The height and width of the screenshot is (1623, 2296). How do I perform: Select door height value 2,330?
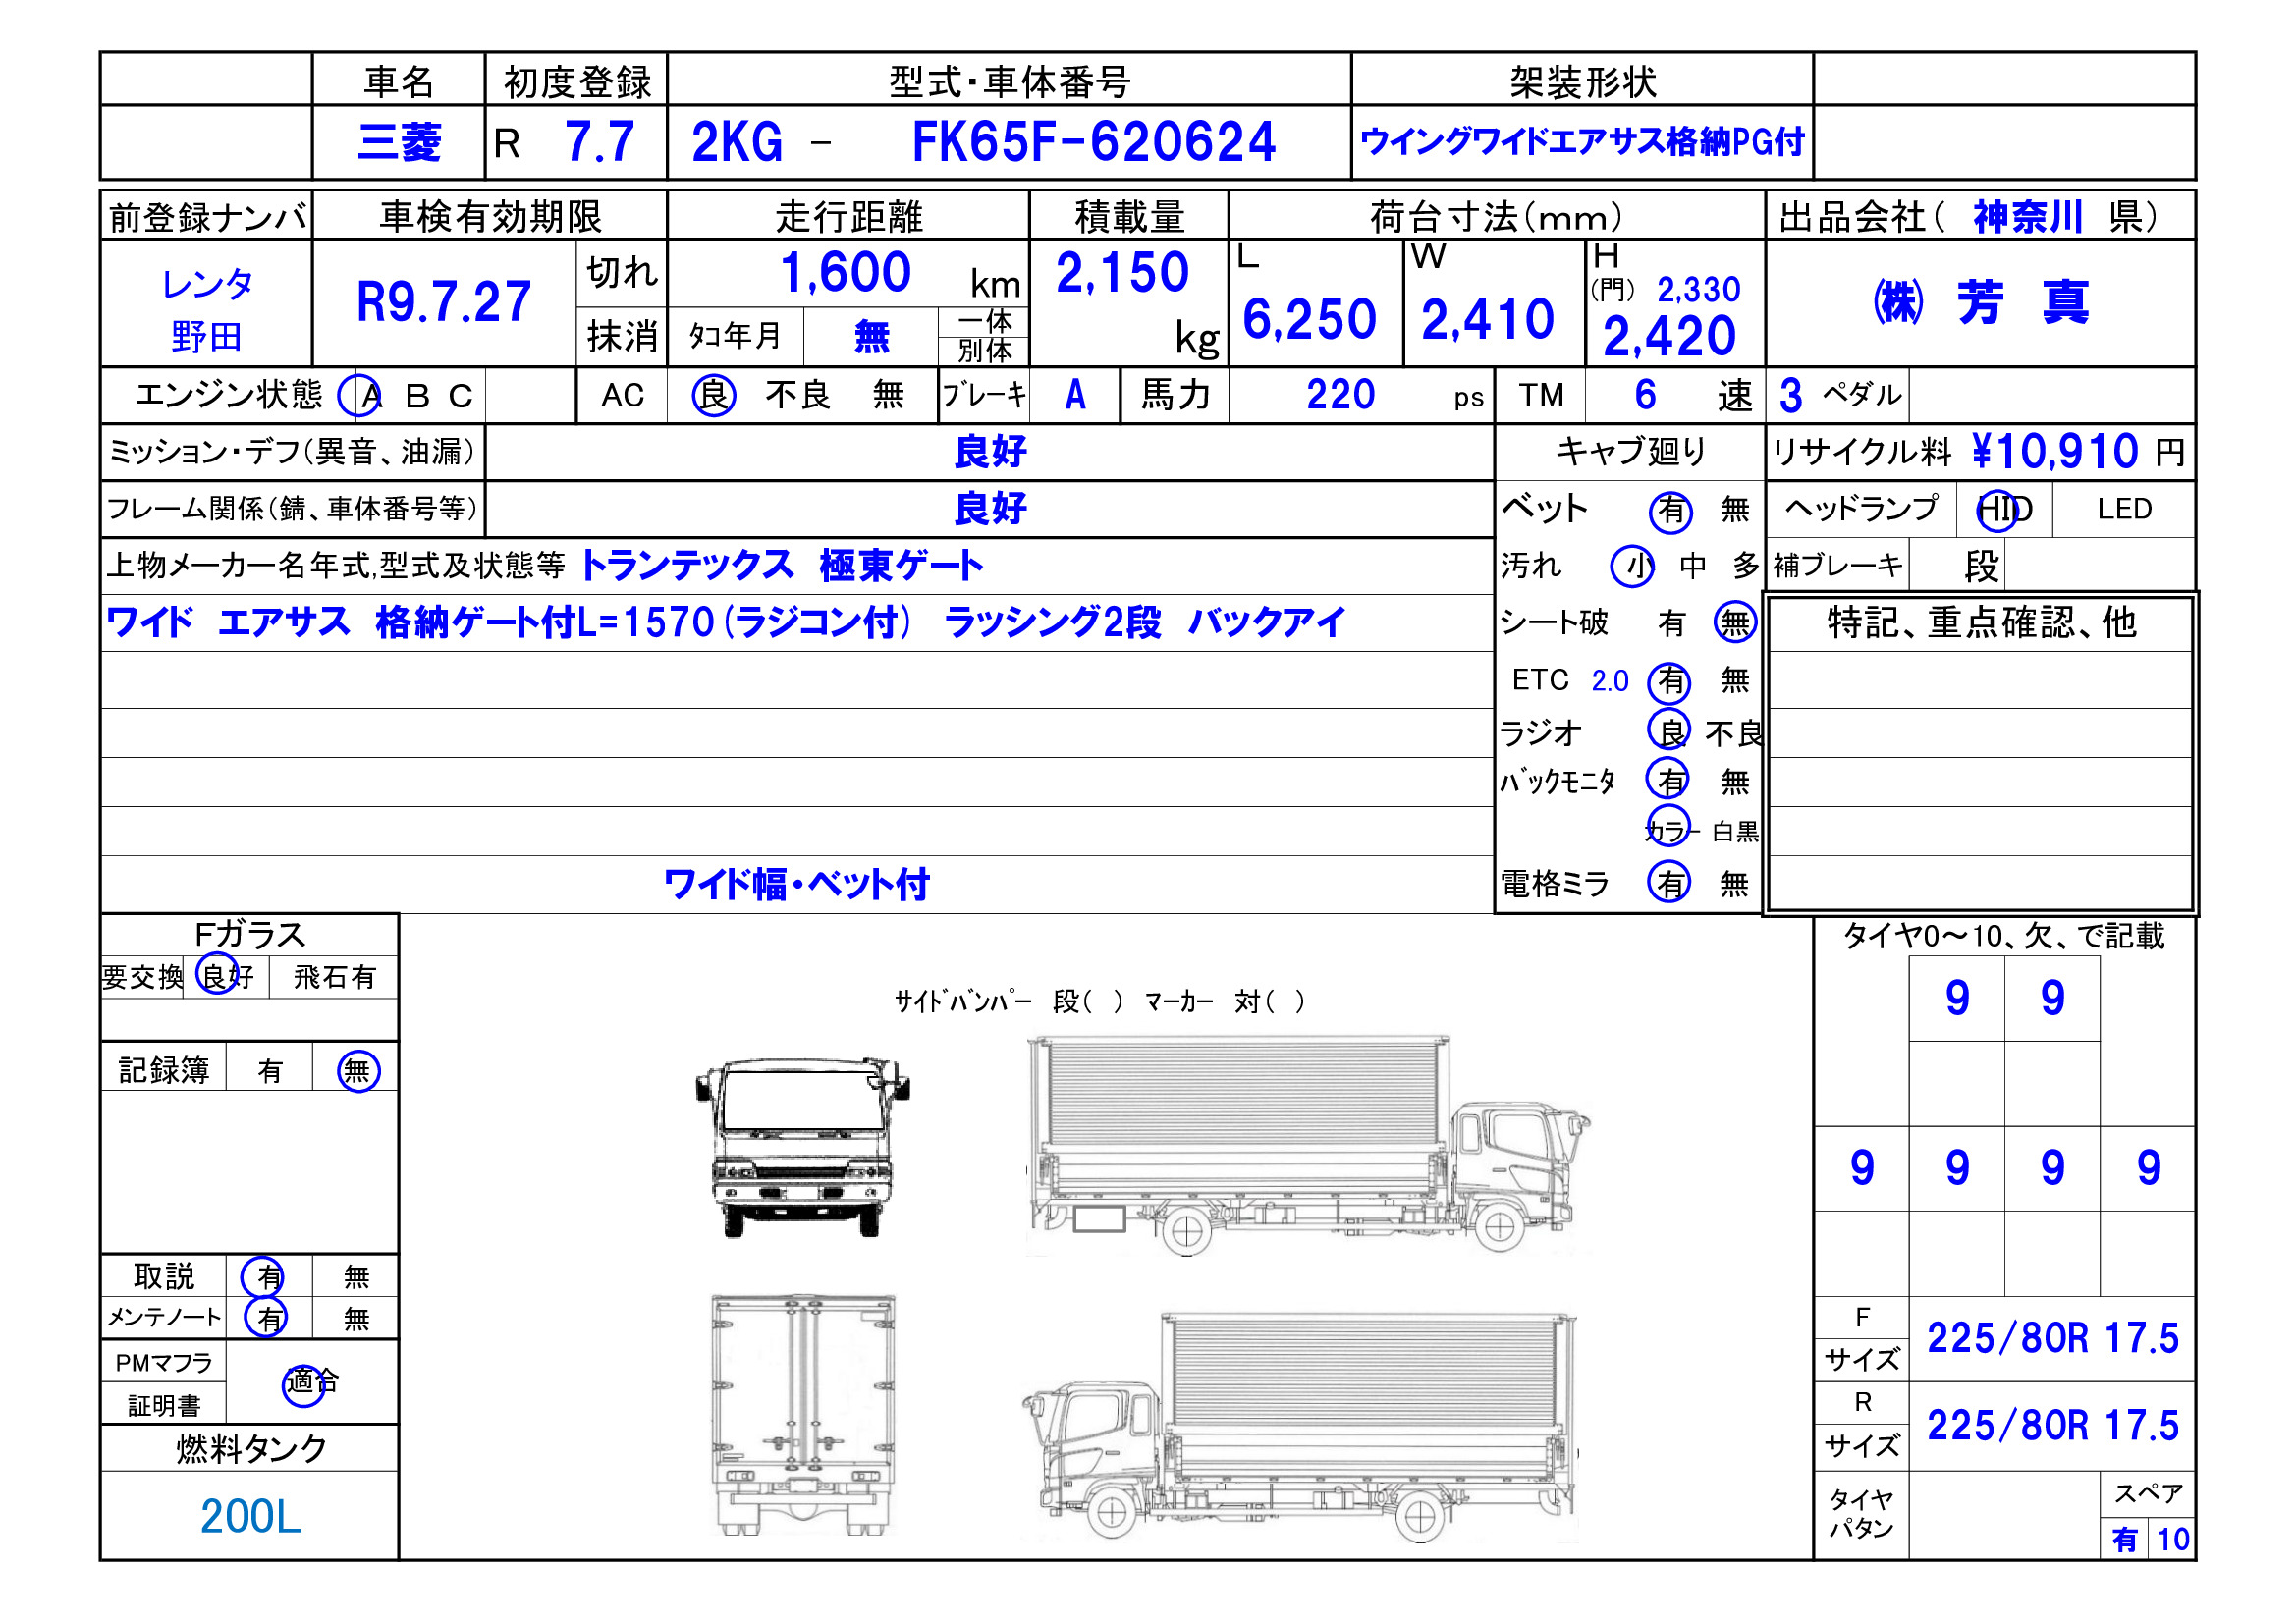(1698, 290)
